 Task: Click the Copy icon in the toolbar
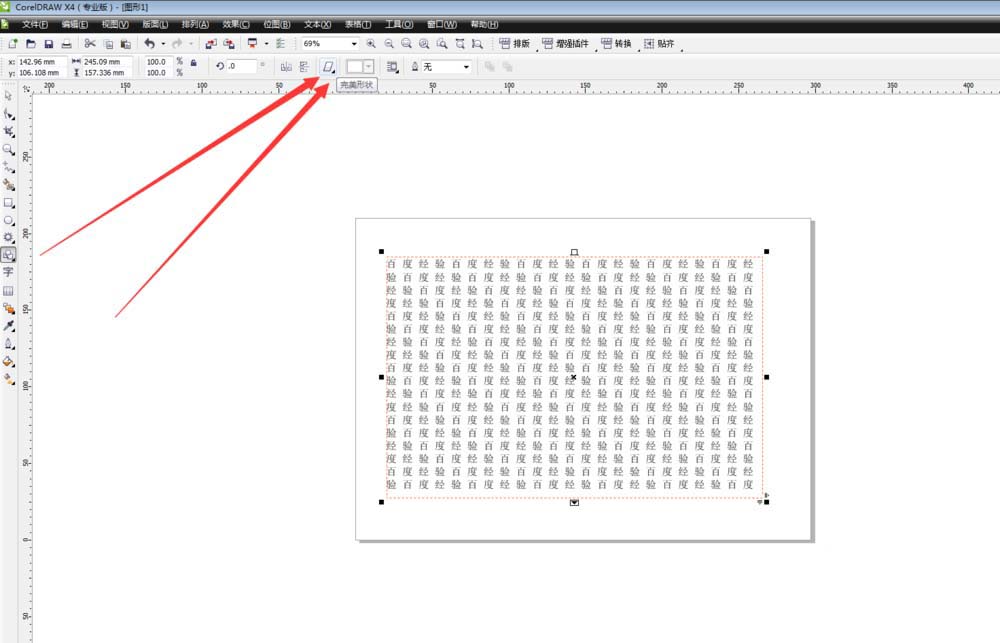(108, 43)
